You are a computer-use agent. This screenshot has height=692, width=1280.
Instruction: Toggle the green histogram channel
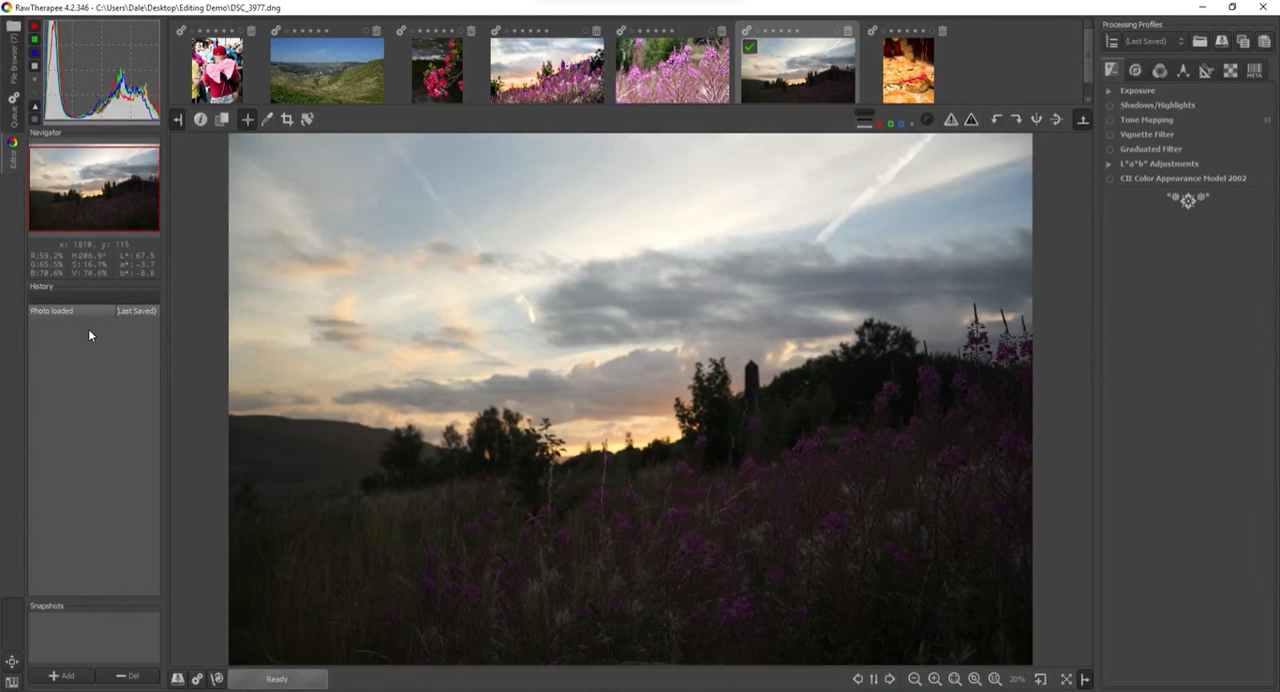35,40
